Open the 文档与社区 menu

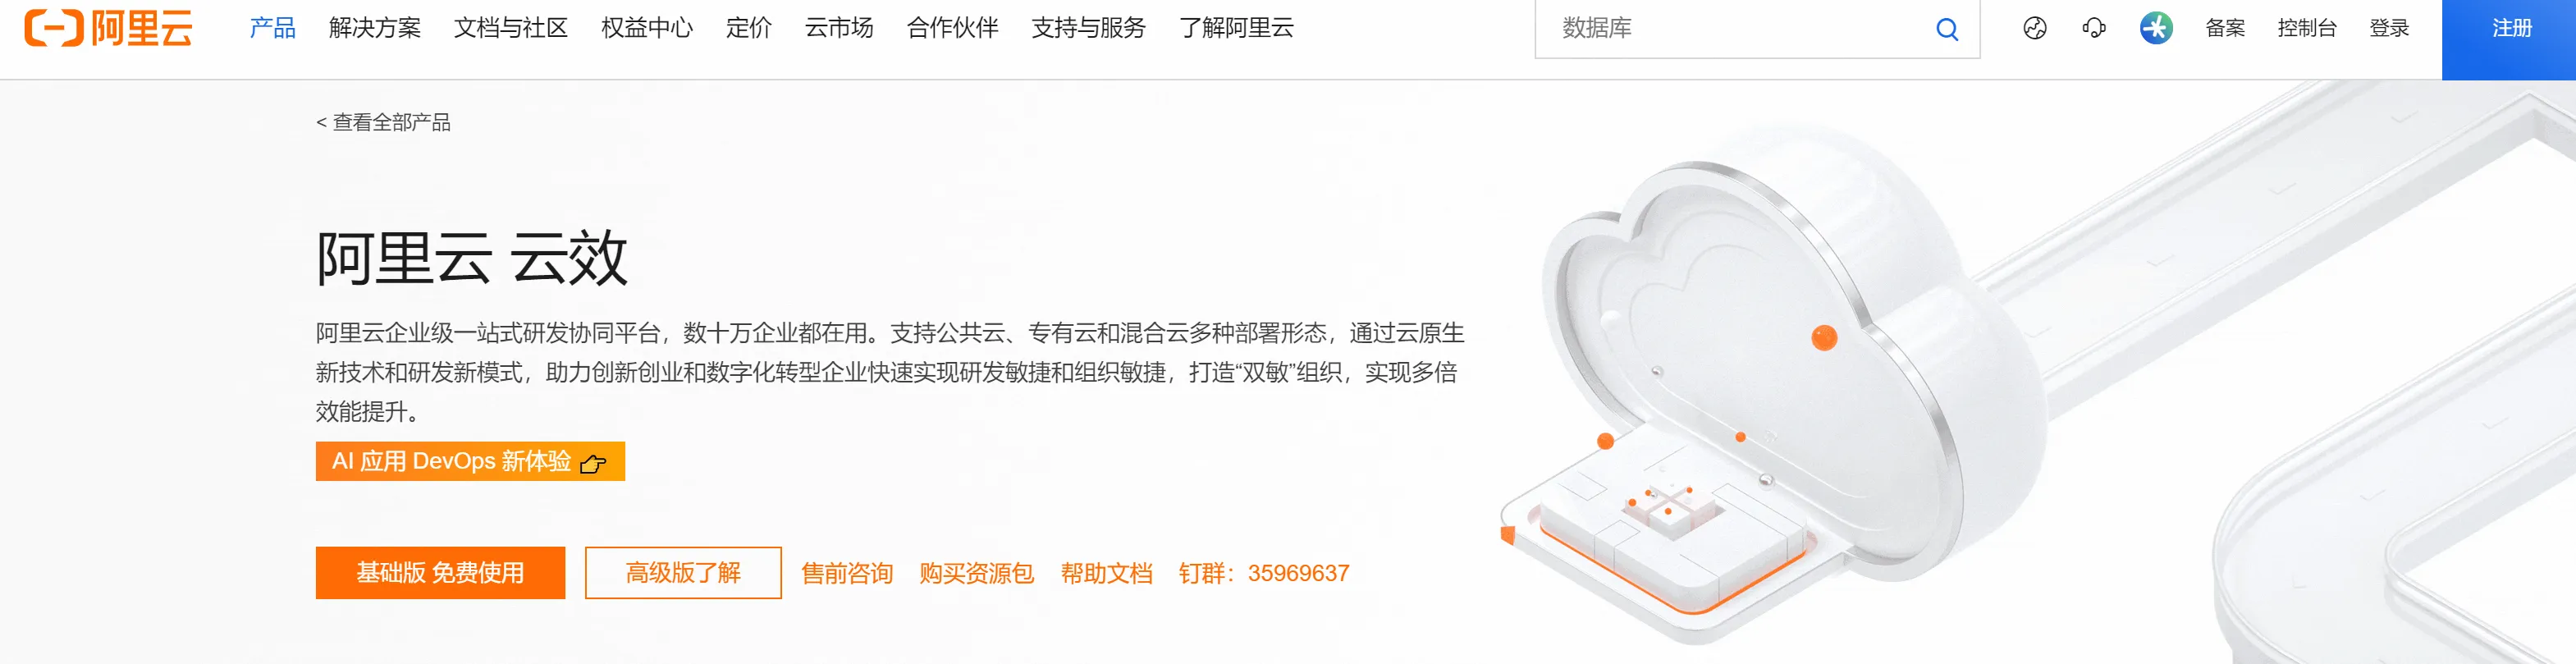tap(510, 28)
